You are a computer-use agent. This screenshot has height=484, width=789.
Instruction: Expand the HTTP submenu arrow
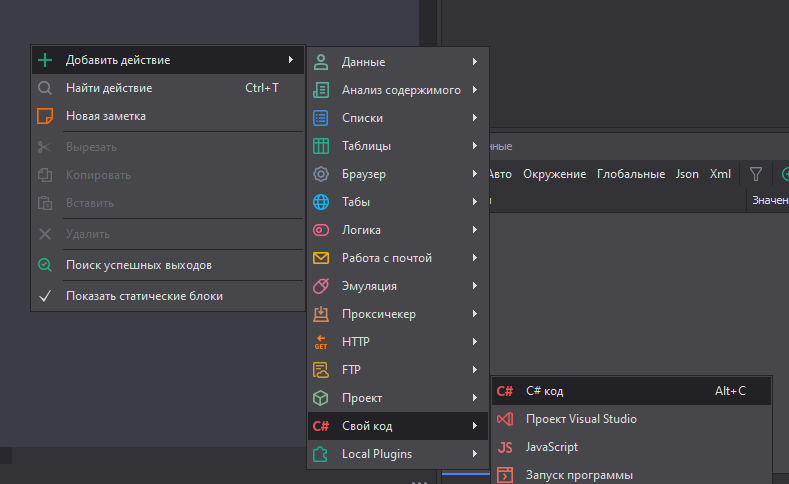[474, 342]
